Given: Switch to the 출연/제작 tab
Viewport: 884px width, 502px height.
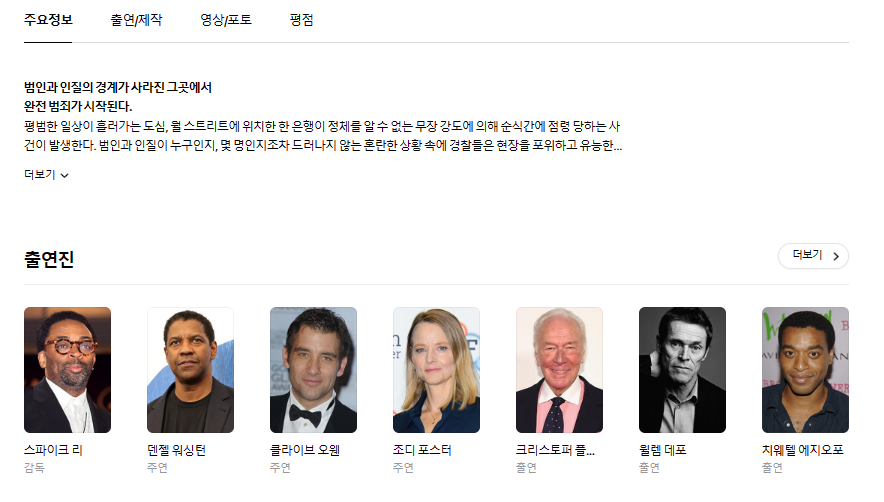Looking at the screenshot, I should pyautogui.click(x=136, y=20).
